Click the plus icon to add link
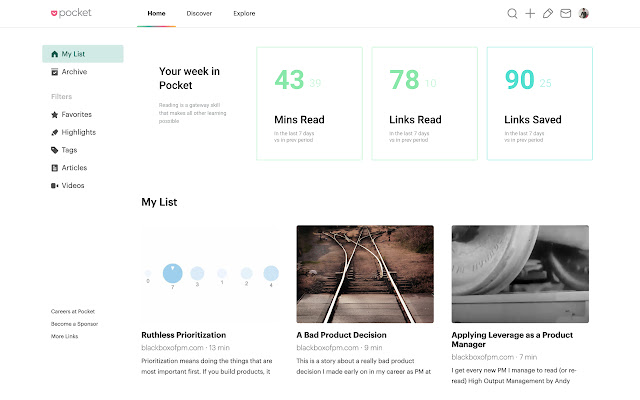The image size is (640, 400). pos(530,13)
